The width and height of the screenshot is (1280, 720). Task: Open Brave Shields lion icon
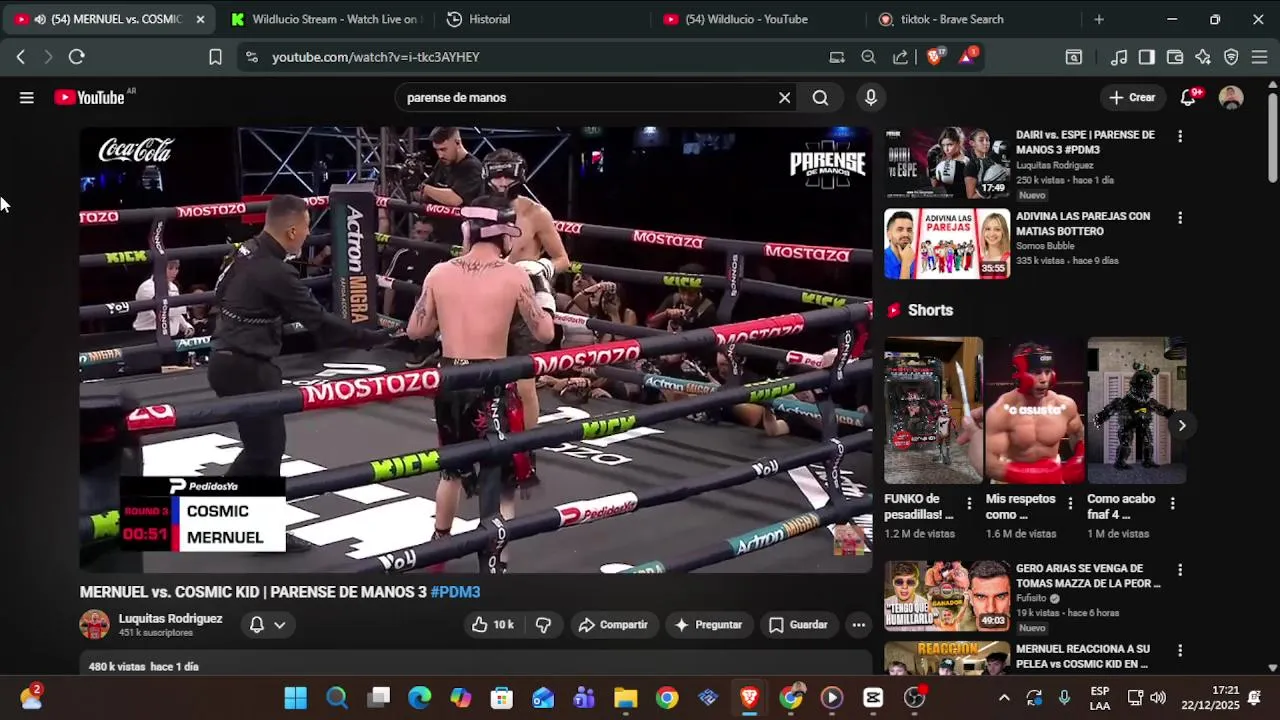click(934, 57)
